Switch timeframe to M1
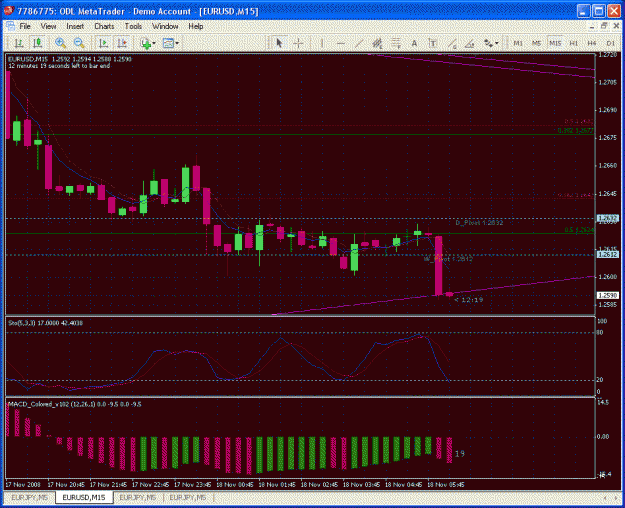This screenshot has width=625, height=508. click(518, 43)
